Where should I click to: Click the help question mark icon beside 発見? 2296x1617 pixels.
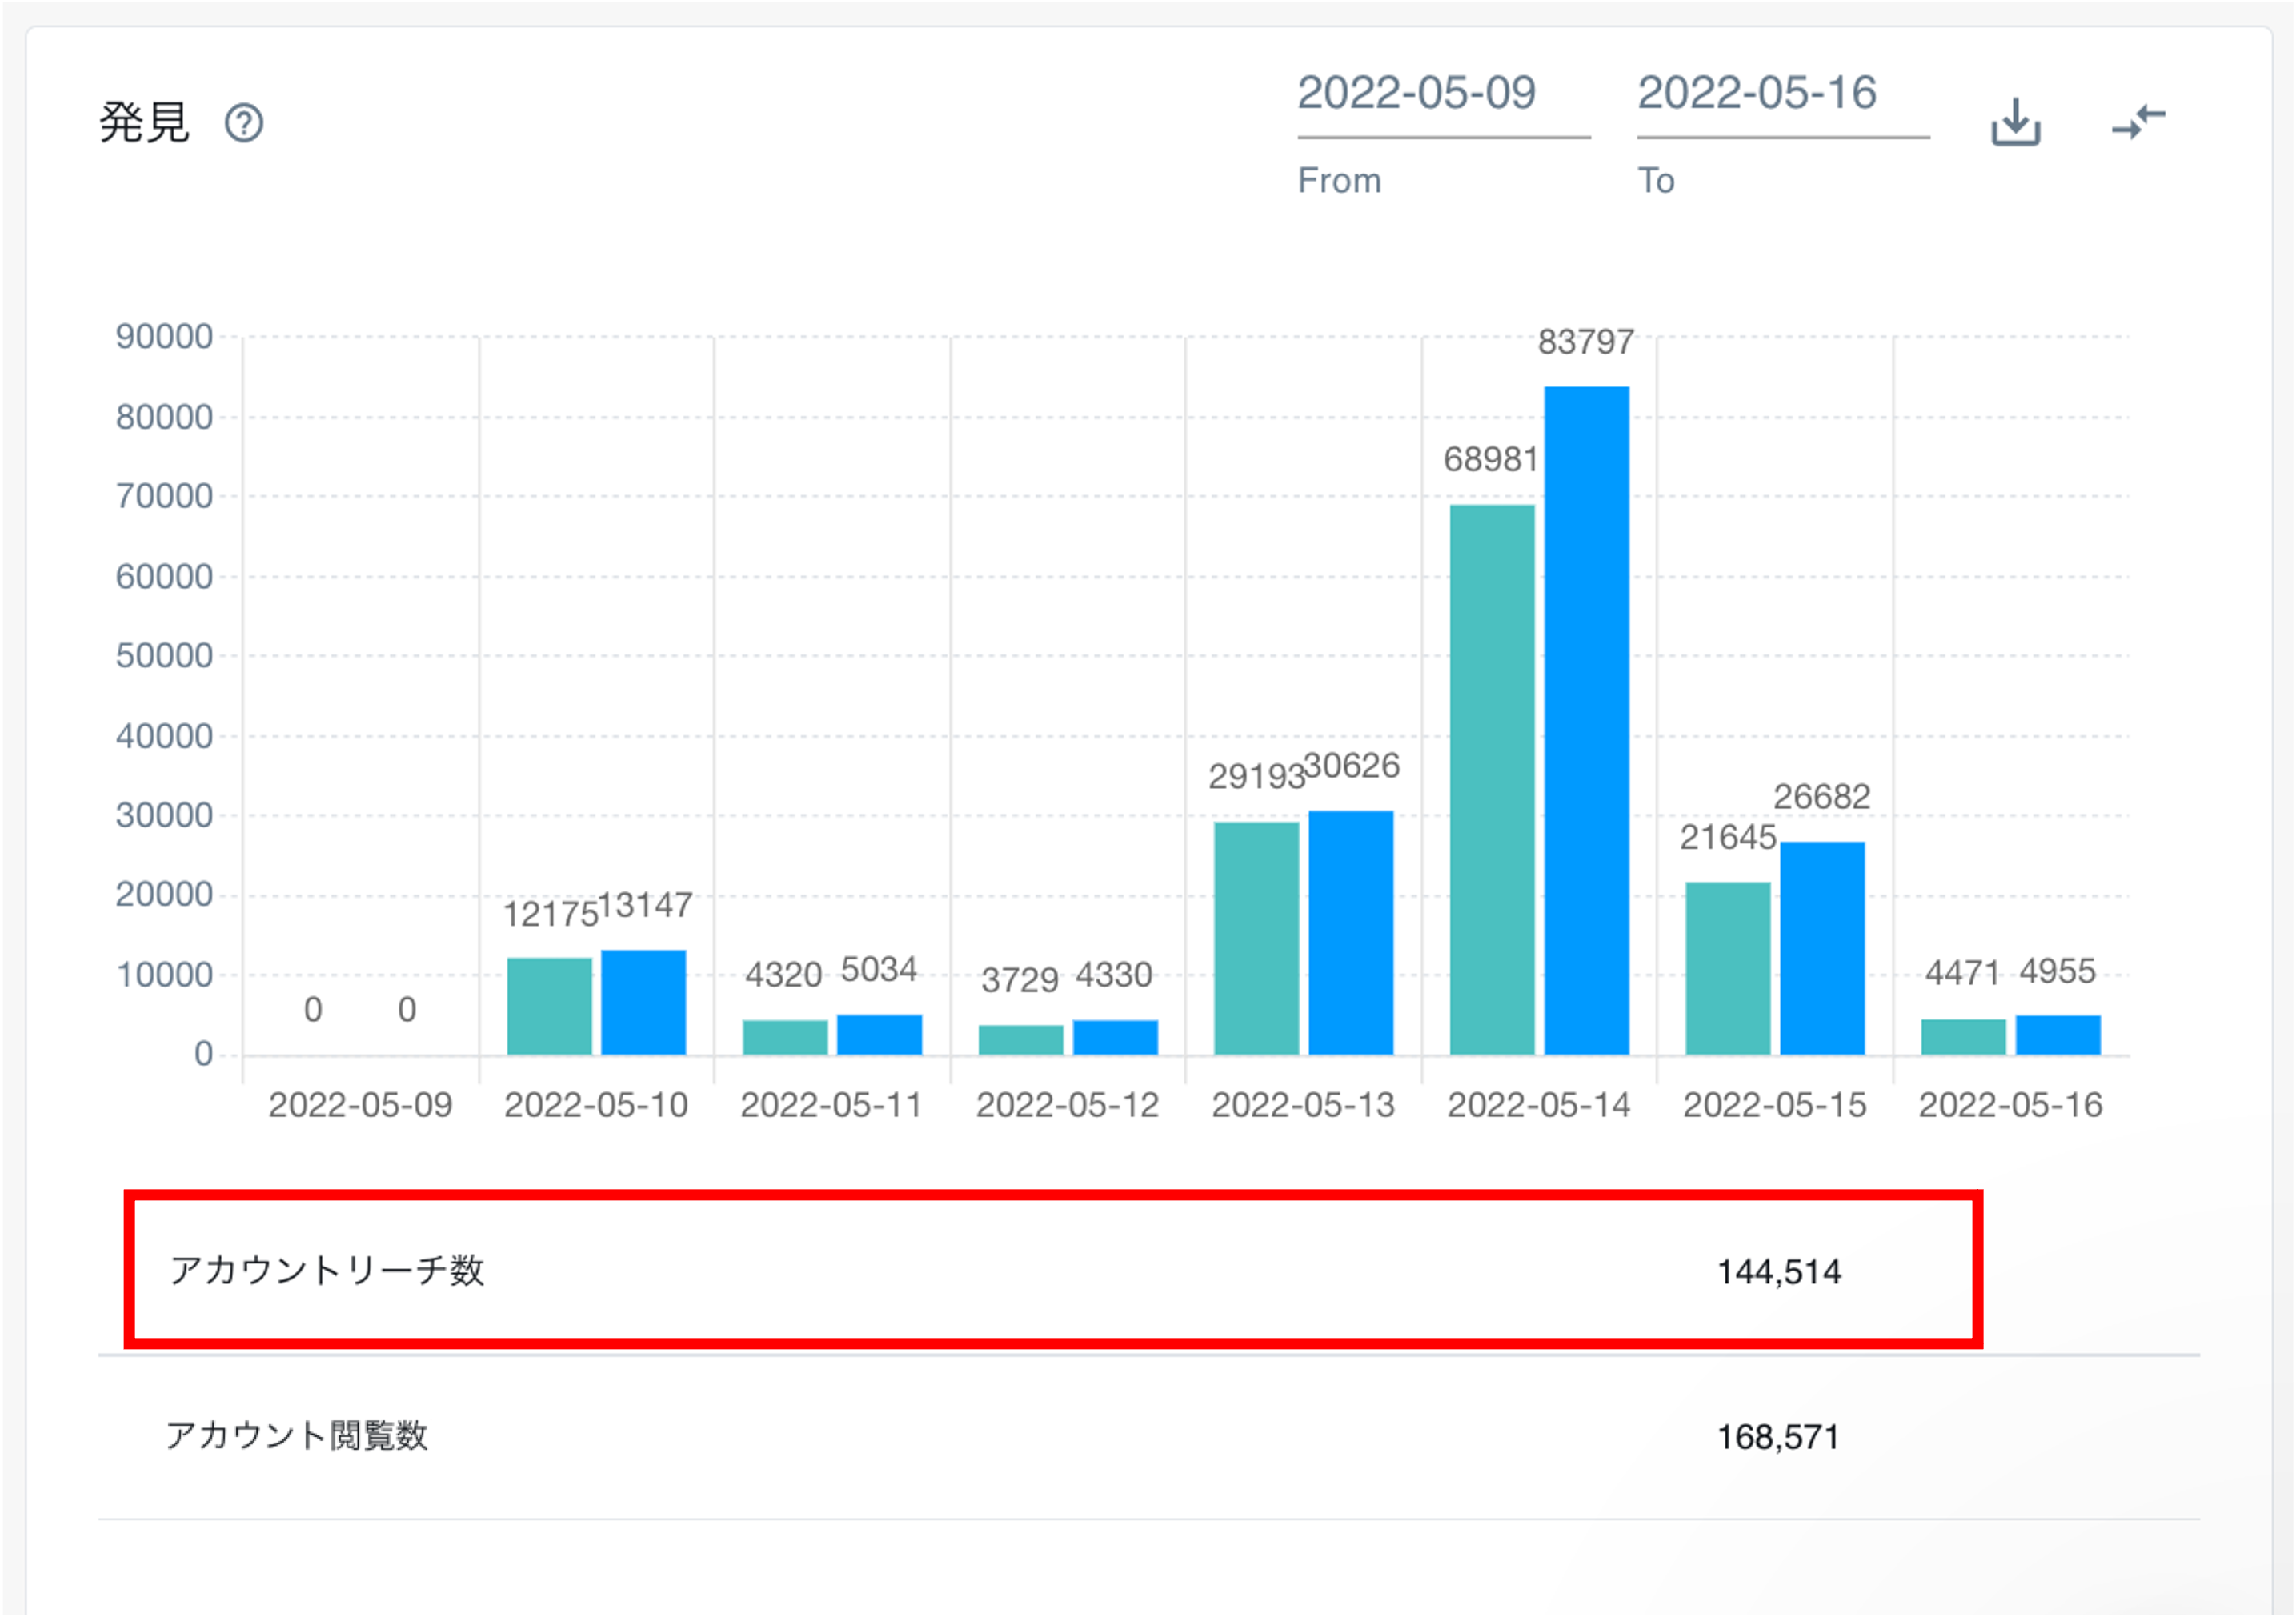(244, 124)
